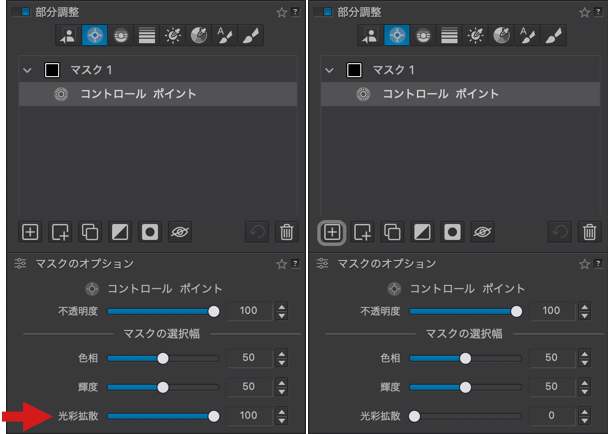Select Auto Mask brush in right panel
This screenshot has width=608, height=434.
(x=527, y=36)
